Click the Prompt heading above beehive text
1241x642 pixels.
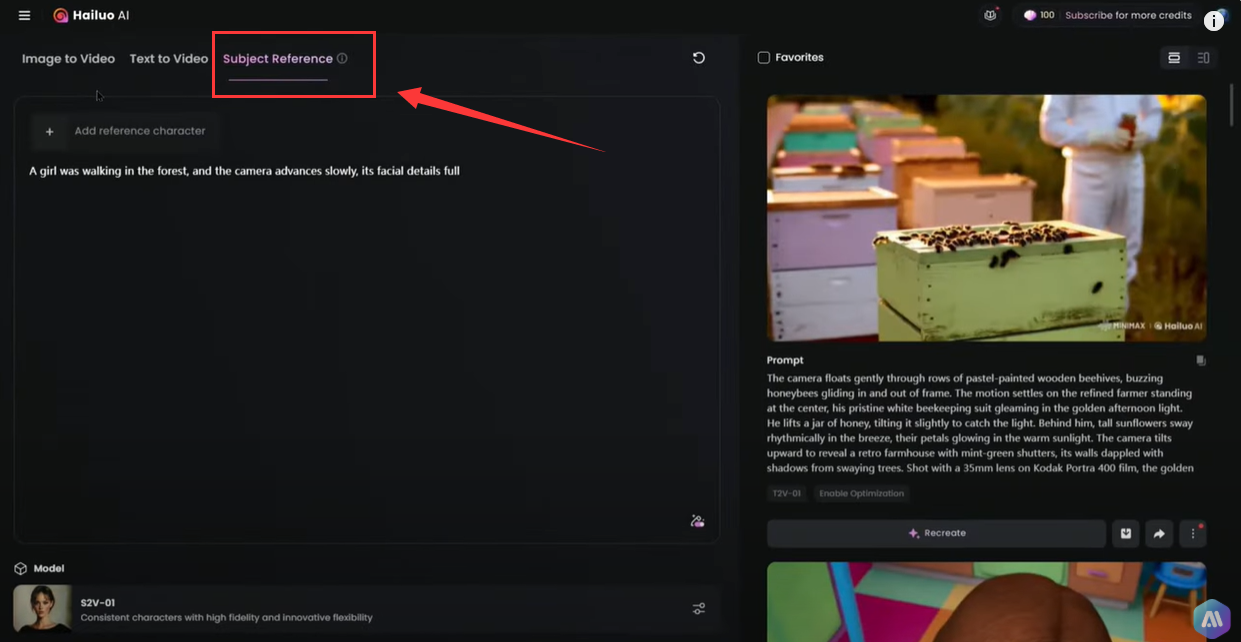click(x=785, y=360)
